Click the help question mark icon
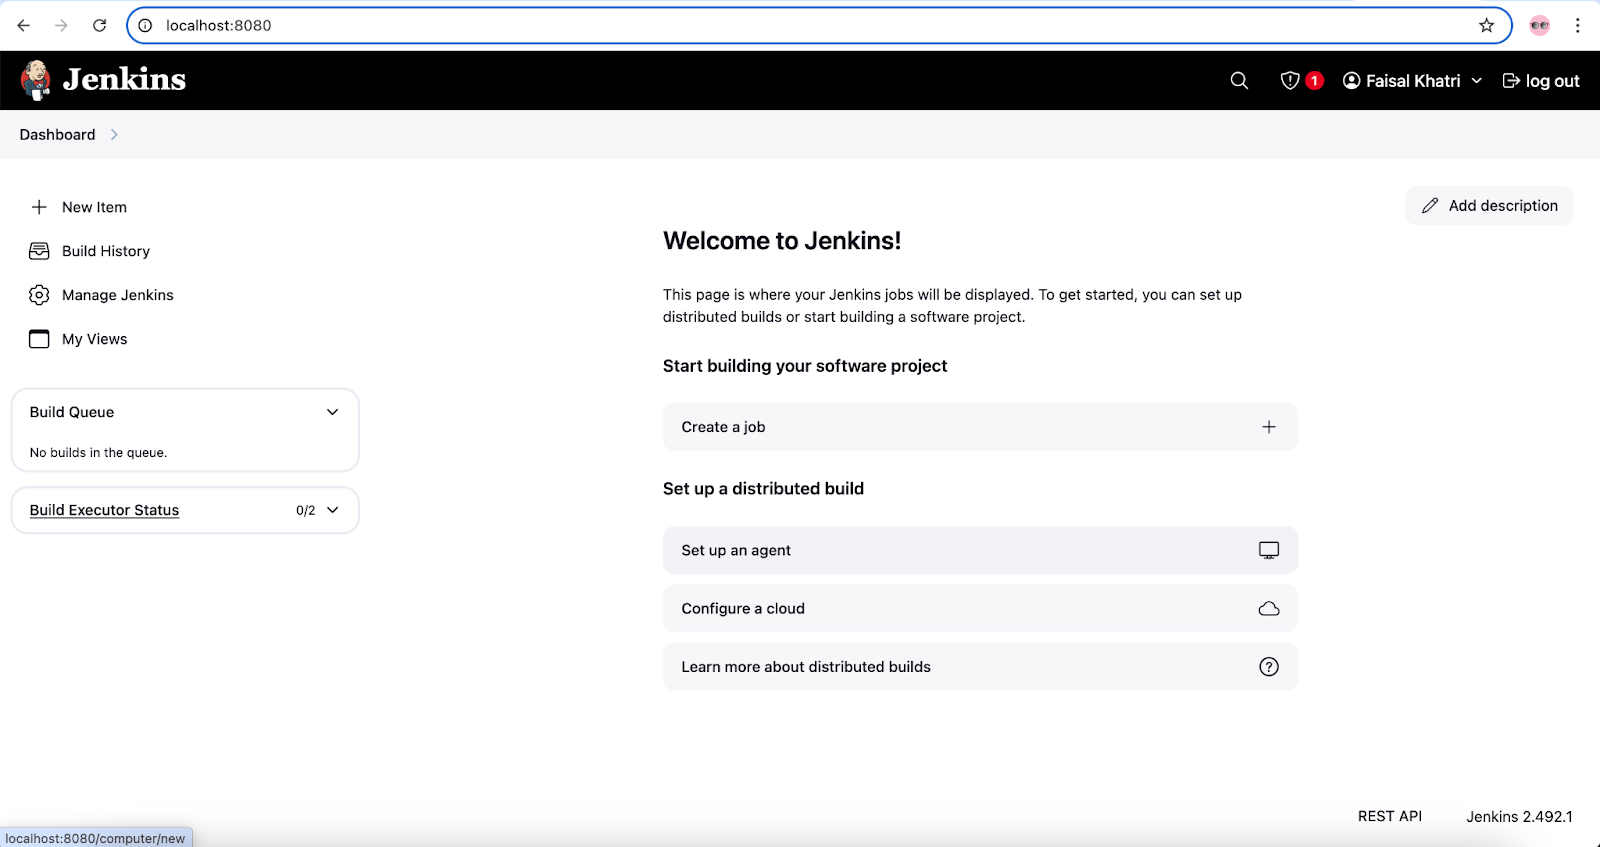Screen dimensions: 1600x847 point(1269,667)
